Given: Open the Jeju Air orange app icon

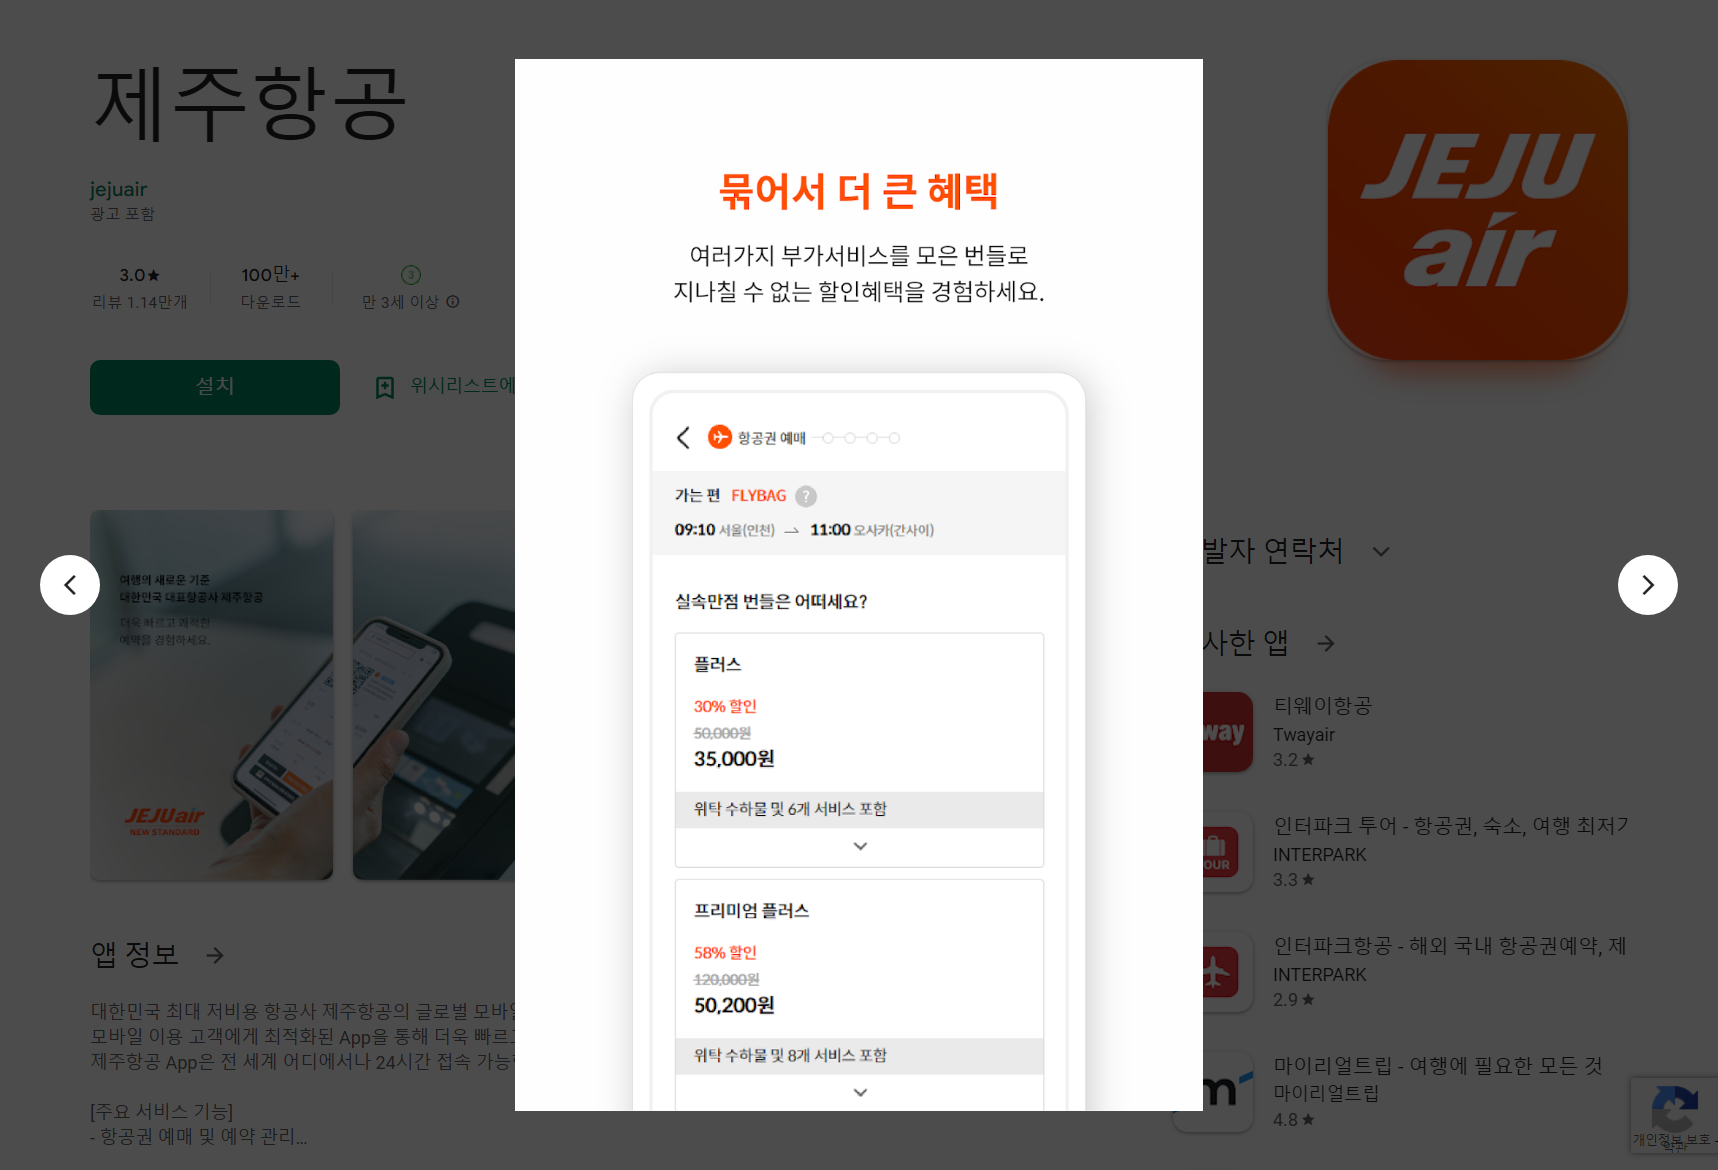Looking at the screenshot, I should (x=1477, y=210).
